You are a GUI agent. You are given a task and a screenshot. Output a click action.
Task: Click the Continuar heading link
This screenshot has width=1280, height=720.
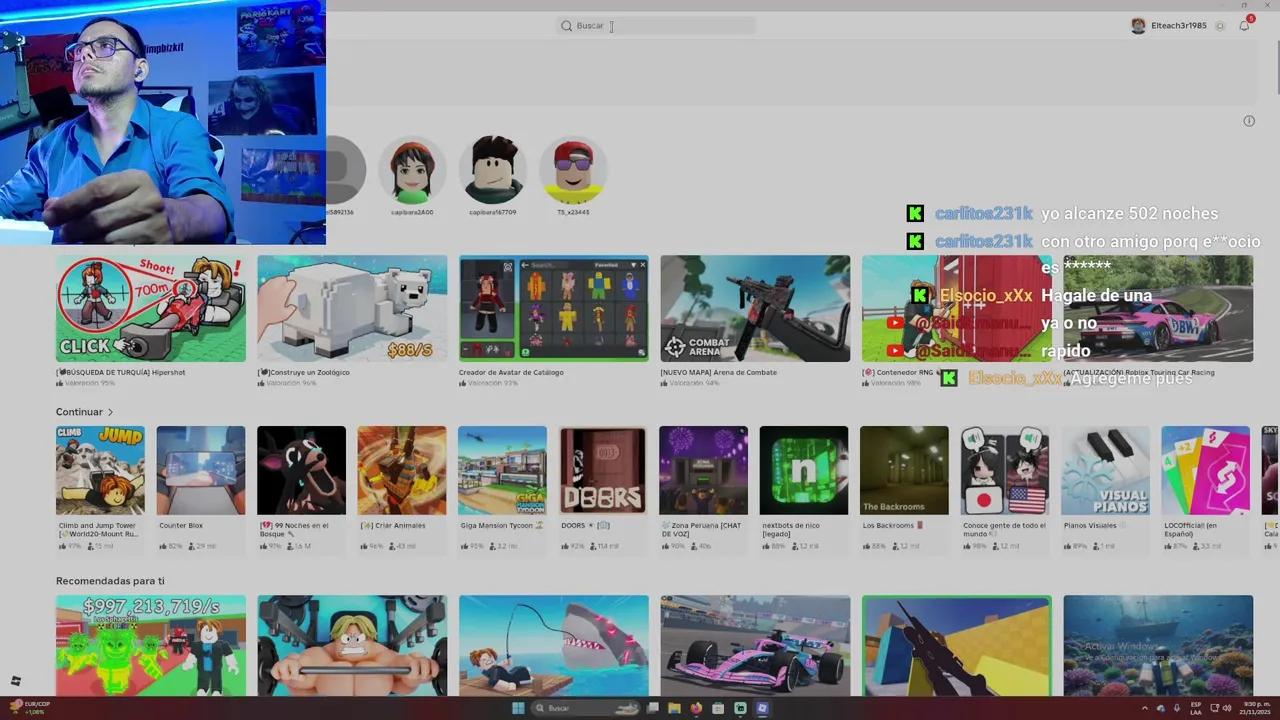79,412
